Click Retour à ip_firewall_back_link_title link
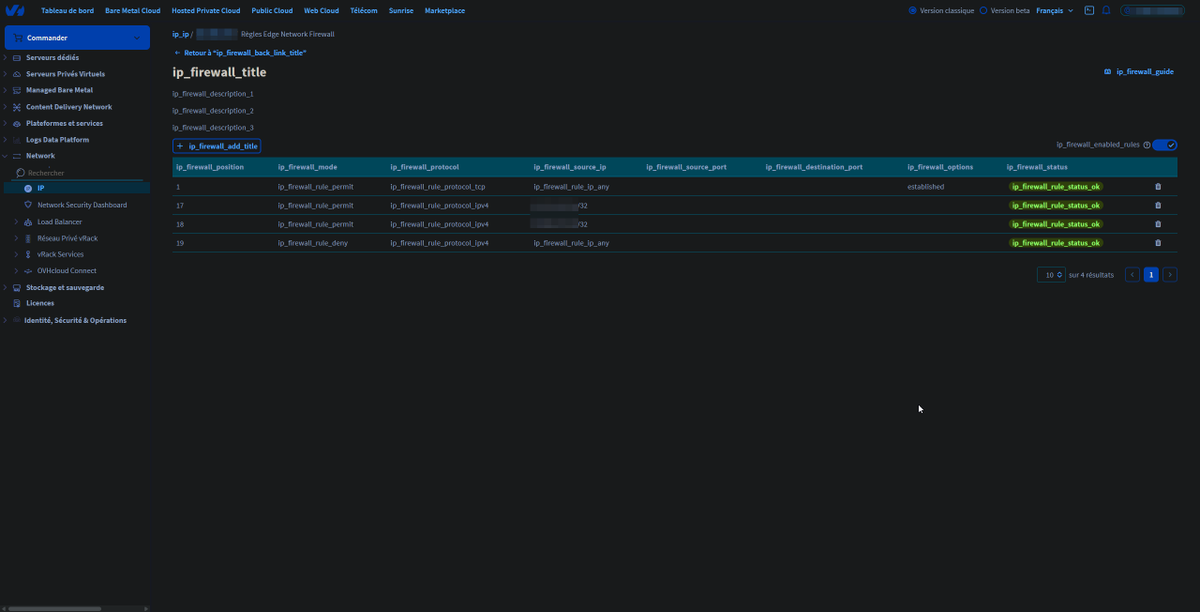Image resolution: width=1200 pixels, height=612 pixels. point(240,52)
